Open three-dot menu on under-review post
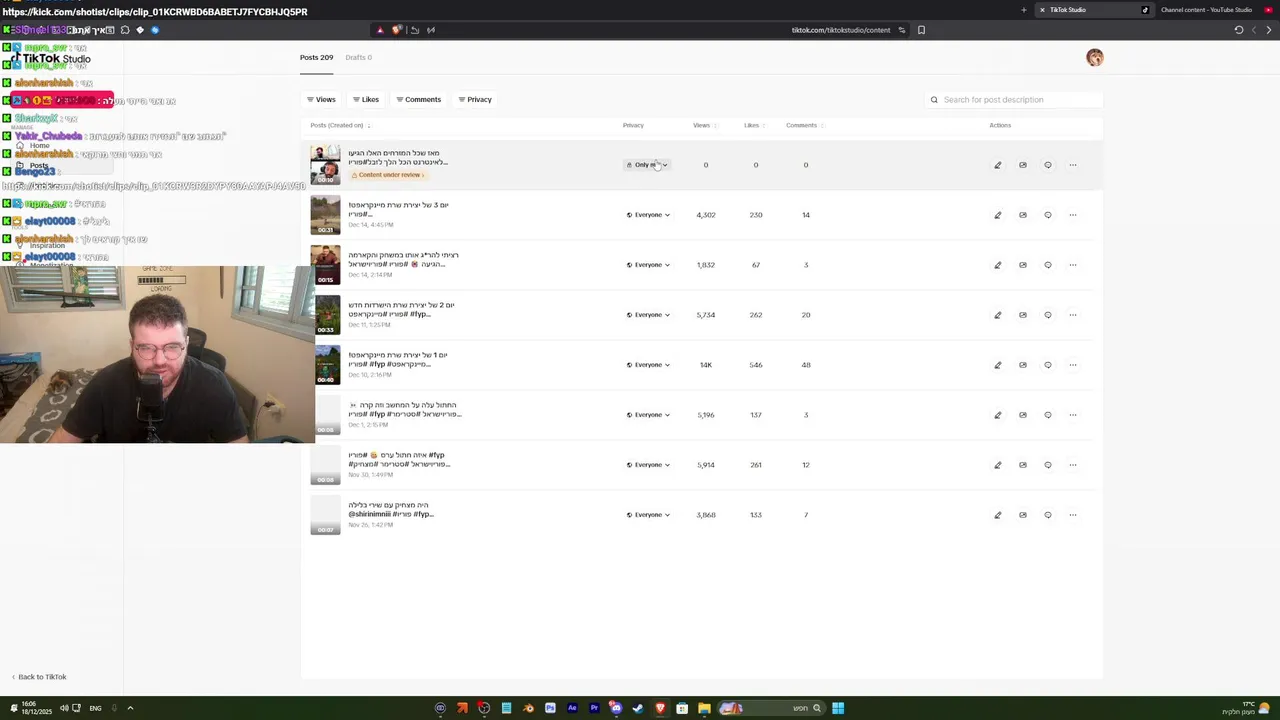Image resolution: width=1280 pixels, height=720 pixels. pyautogui.click(x=1072, y=165)
